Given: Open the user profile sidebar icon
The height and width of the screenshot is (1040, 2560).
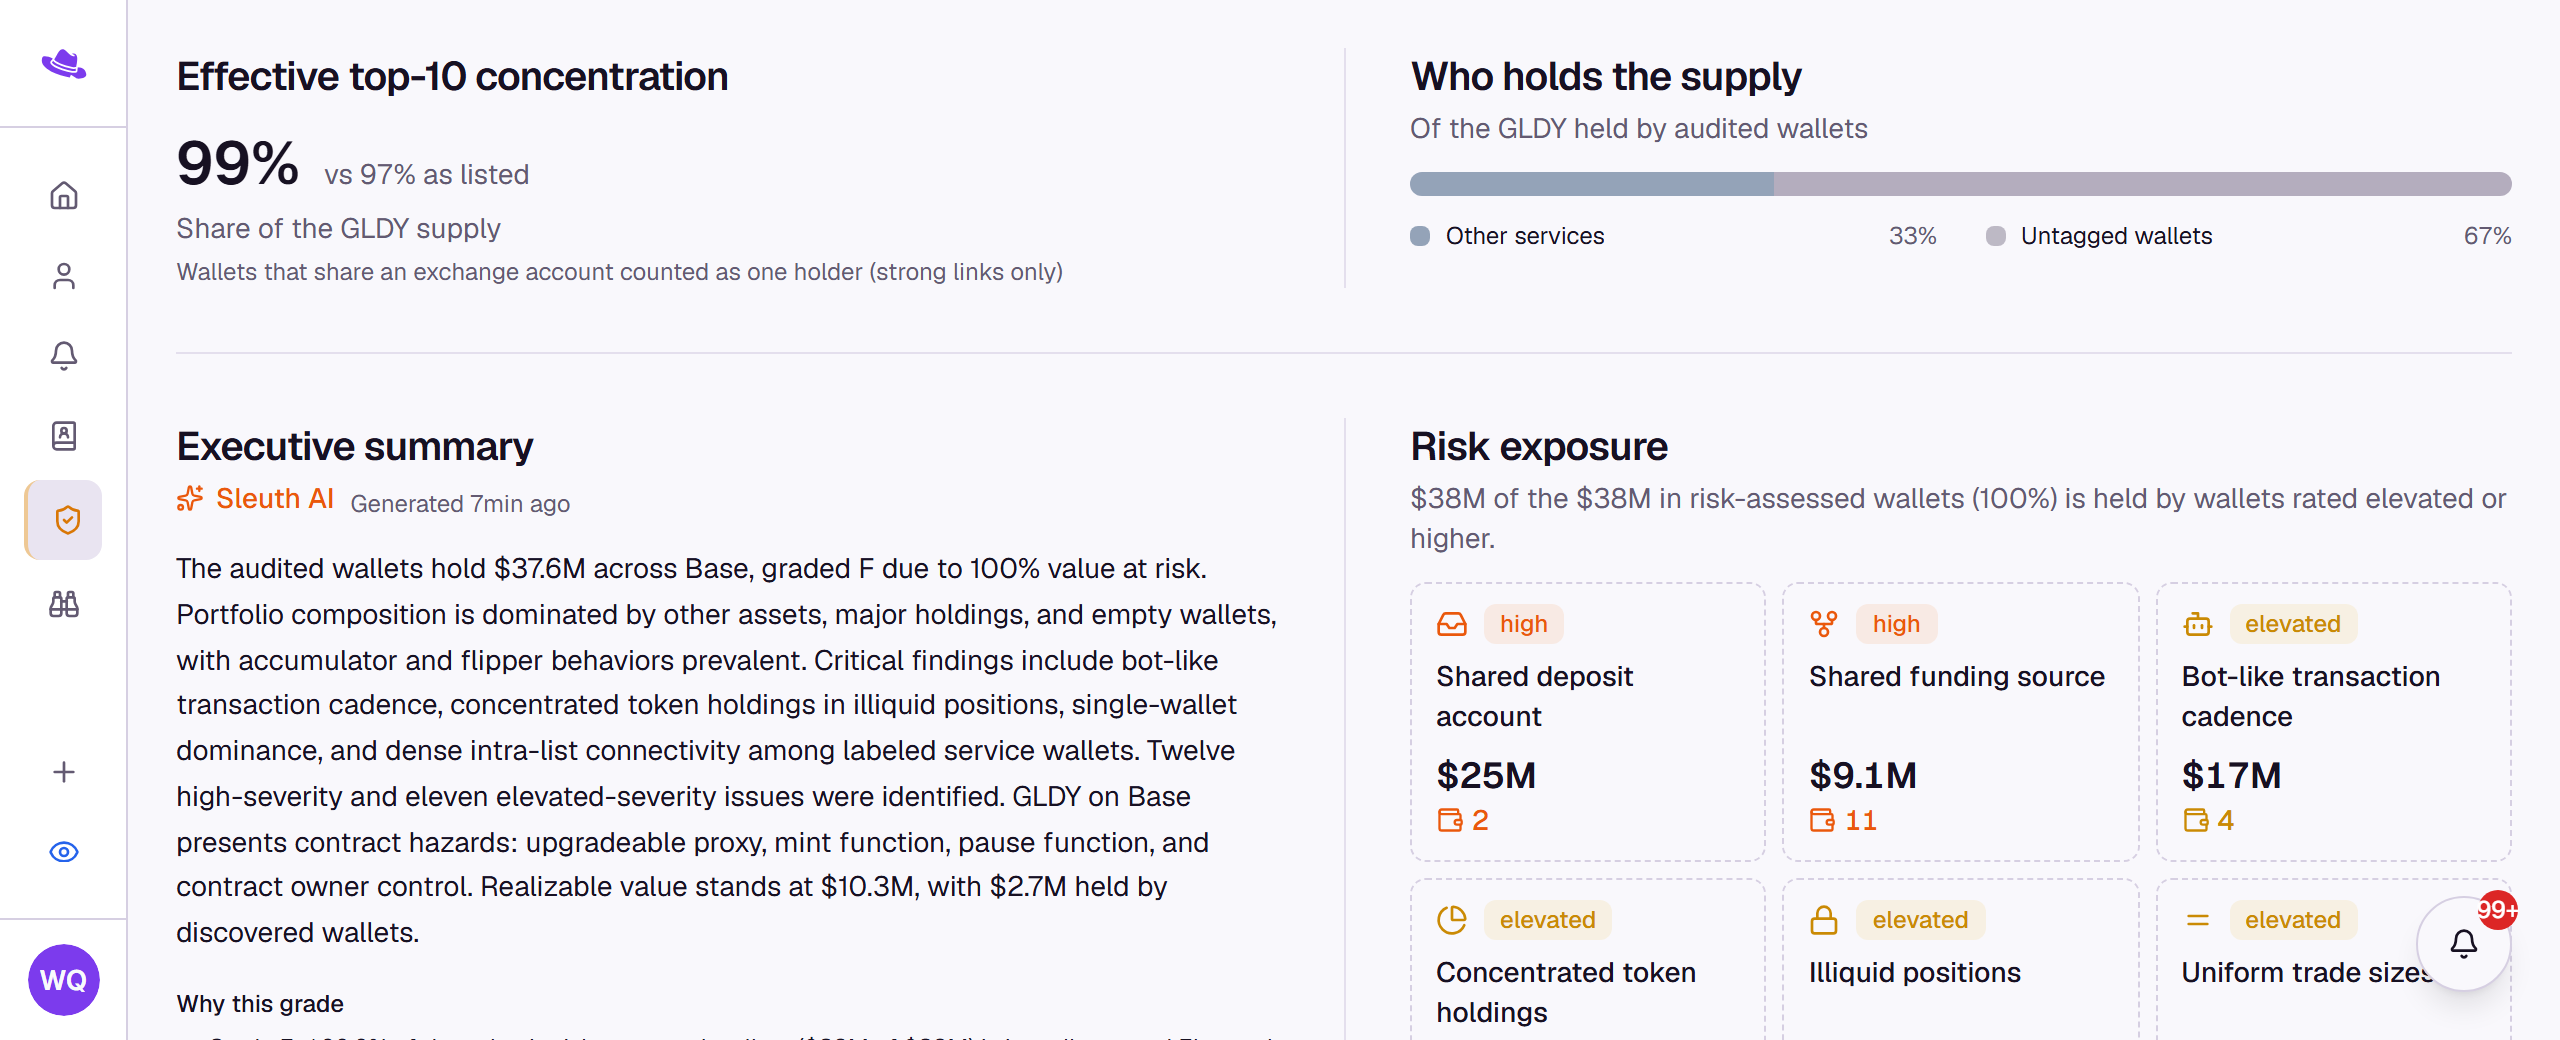Looking at the screenshot, I should (64, 275).
